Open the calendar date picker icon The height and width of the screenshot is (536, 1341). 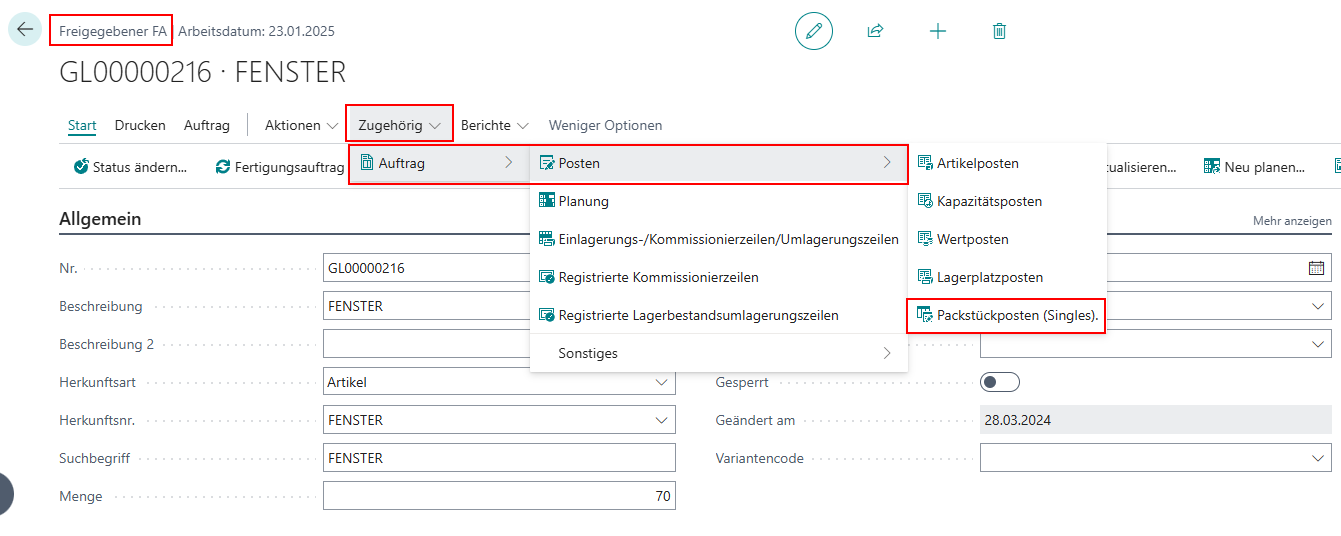1315,268
